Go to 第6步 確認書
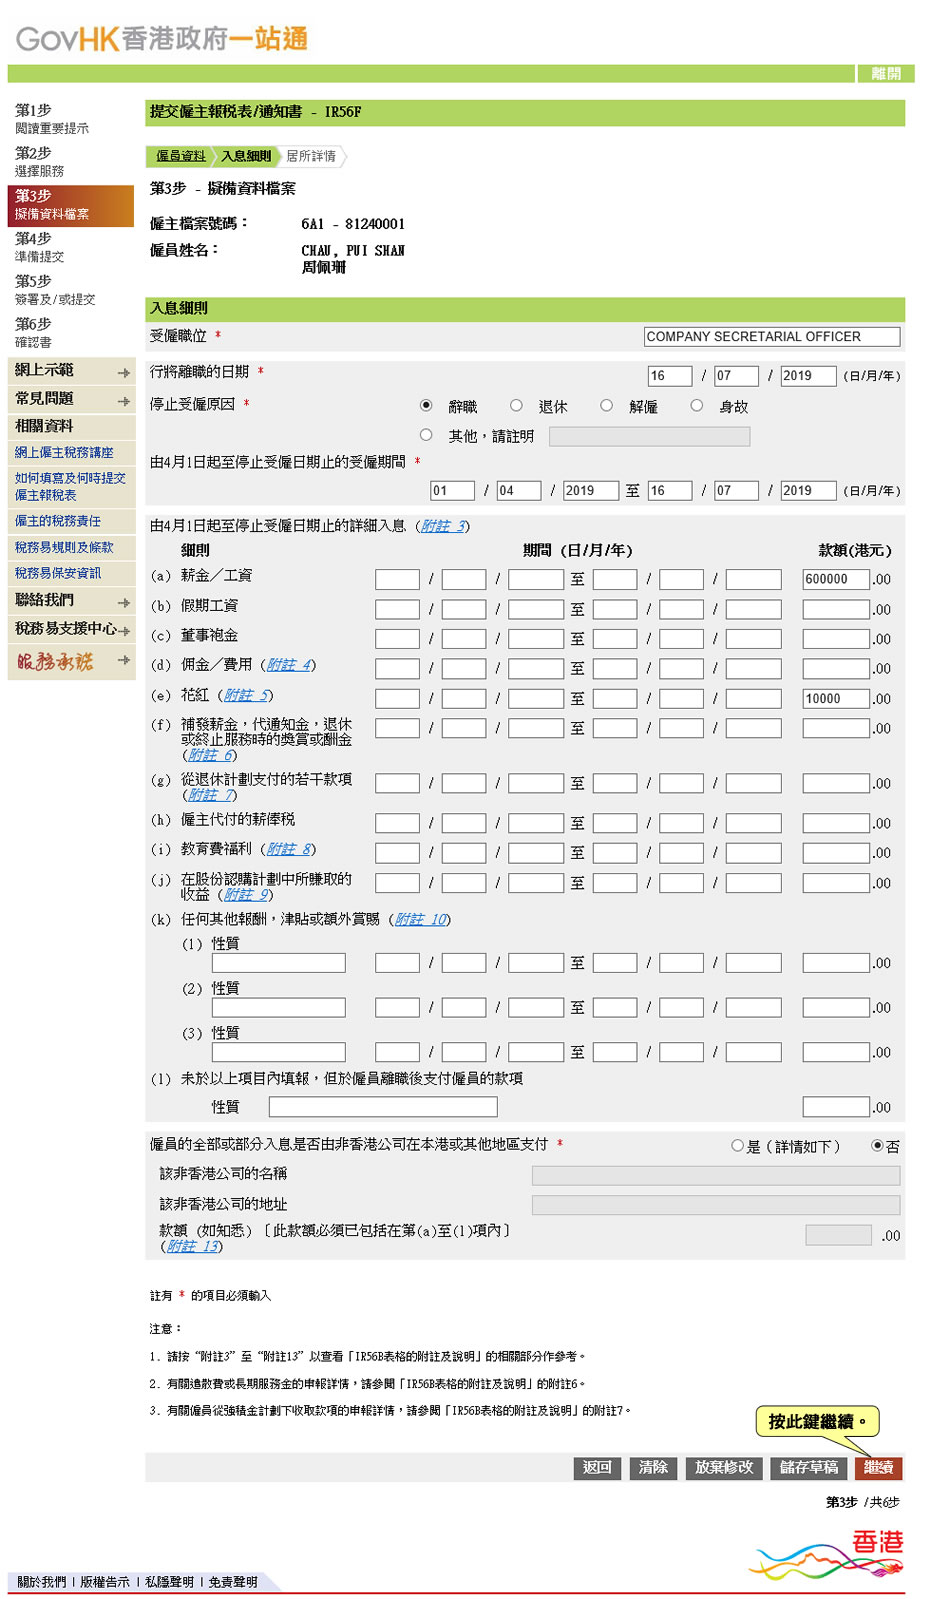Image resolution: width=950 pixels, height=1599 pixels. point(71,334)
